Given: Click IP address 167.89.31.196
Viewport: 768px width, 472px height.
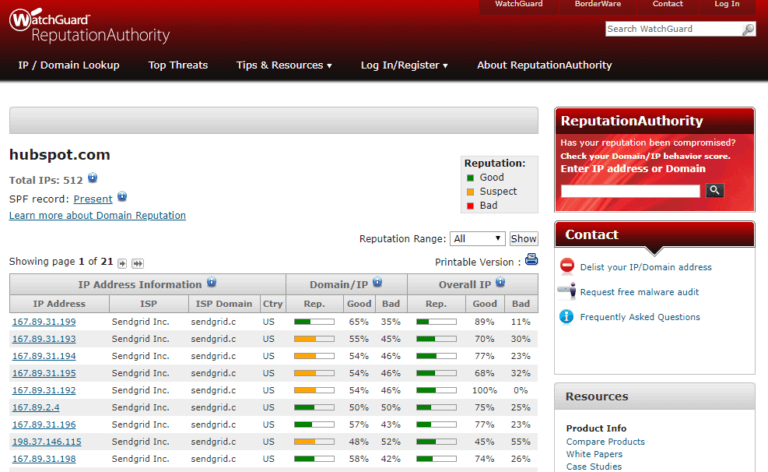Looking at the screenshot, I should coord(44,425).
